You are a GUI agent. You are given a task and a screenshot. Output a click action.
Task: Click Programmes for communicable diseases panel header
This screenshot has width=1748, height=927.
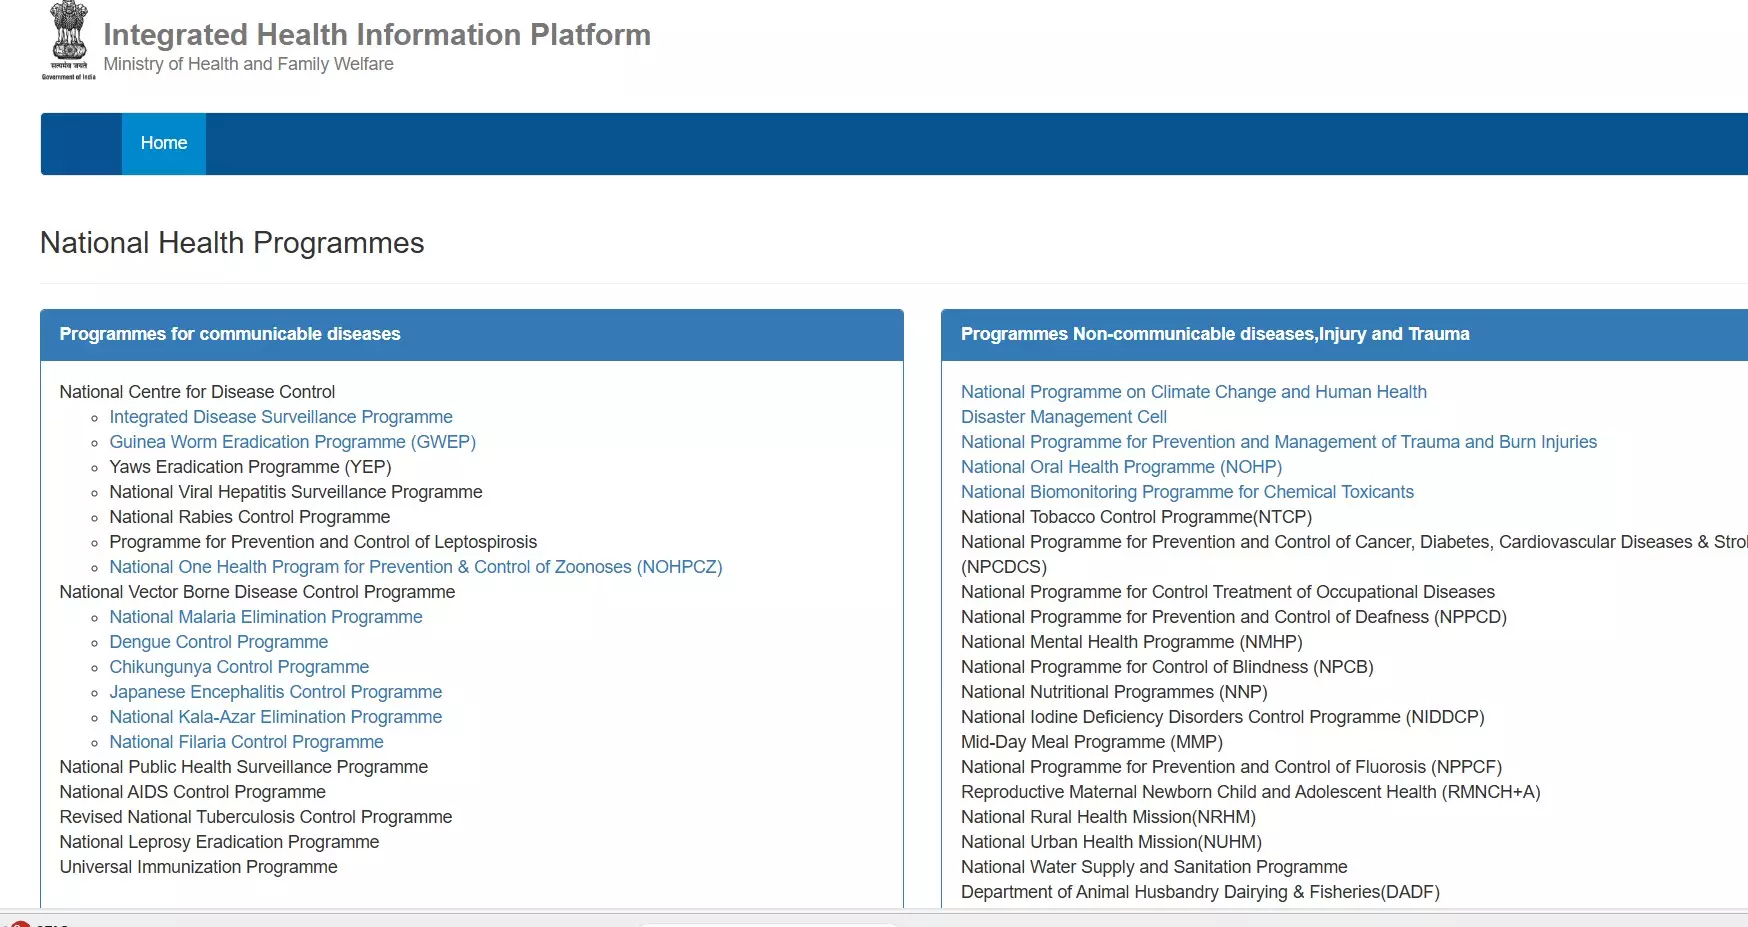click(x=230, y=334)
